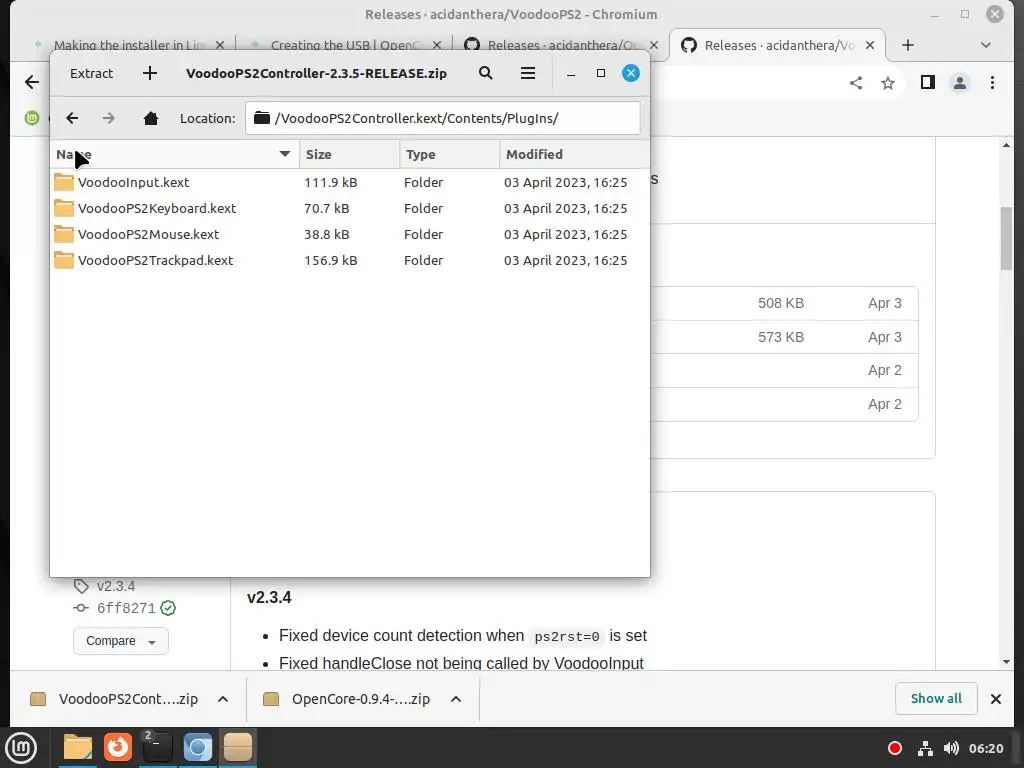Viewport: 1024px width, 768px height.
Task: Click the verified commit badge icon
Action: (168, 608)
